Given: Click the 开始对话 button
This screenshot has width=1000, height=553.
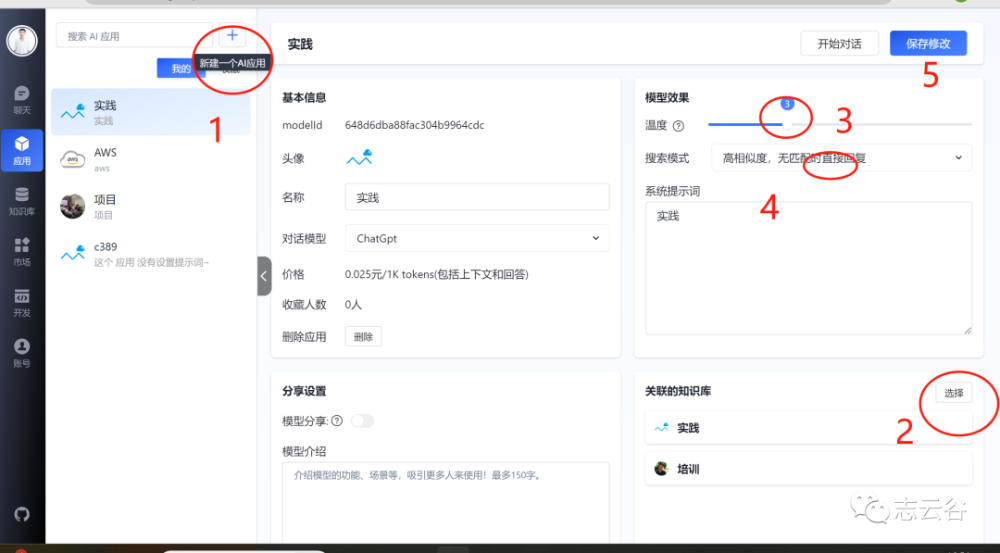Looking at the screenshot, I should point(839,43).
